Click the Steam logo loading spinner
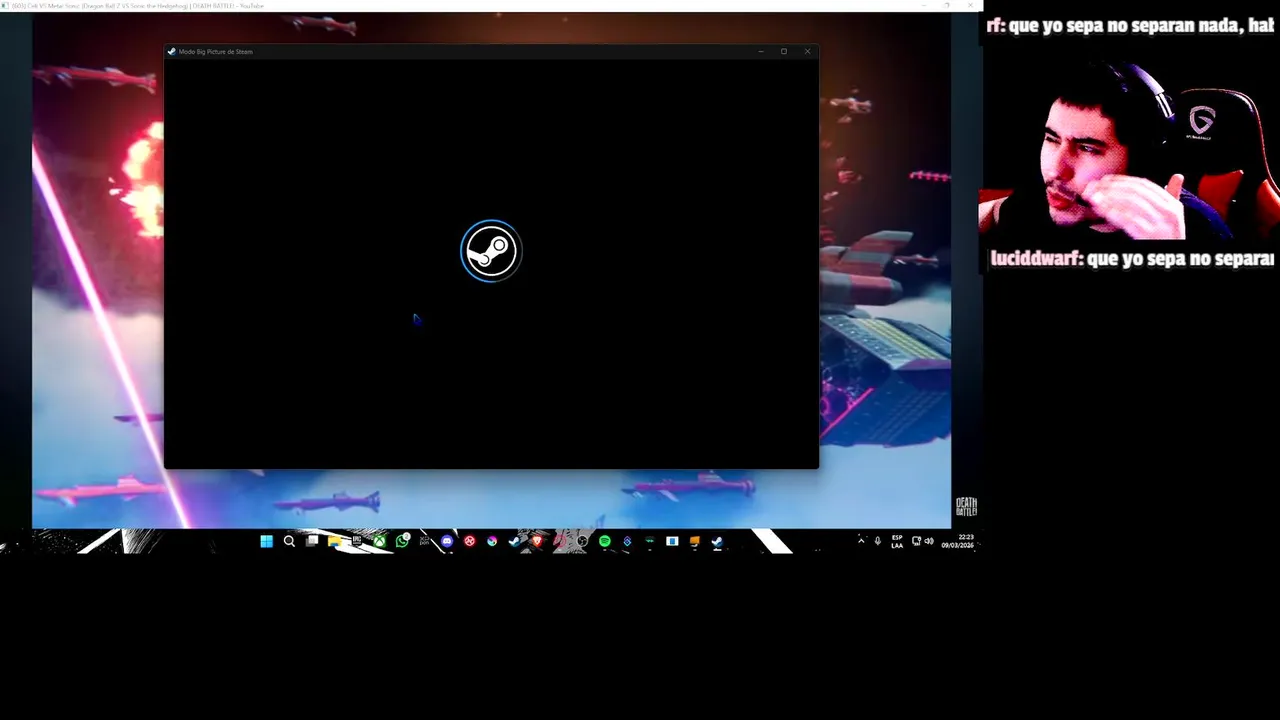The image size is (1280, 720). pos(491,251)
